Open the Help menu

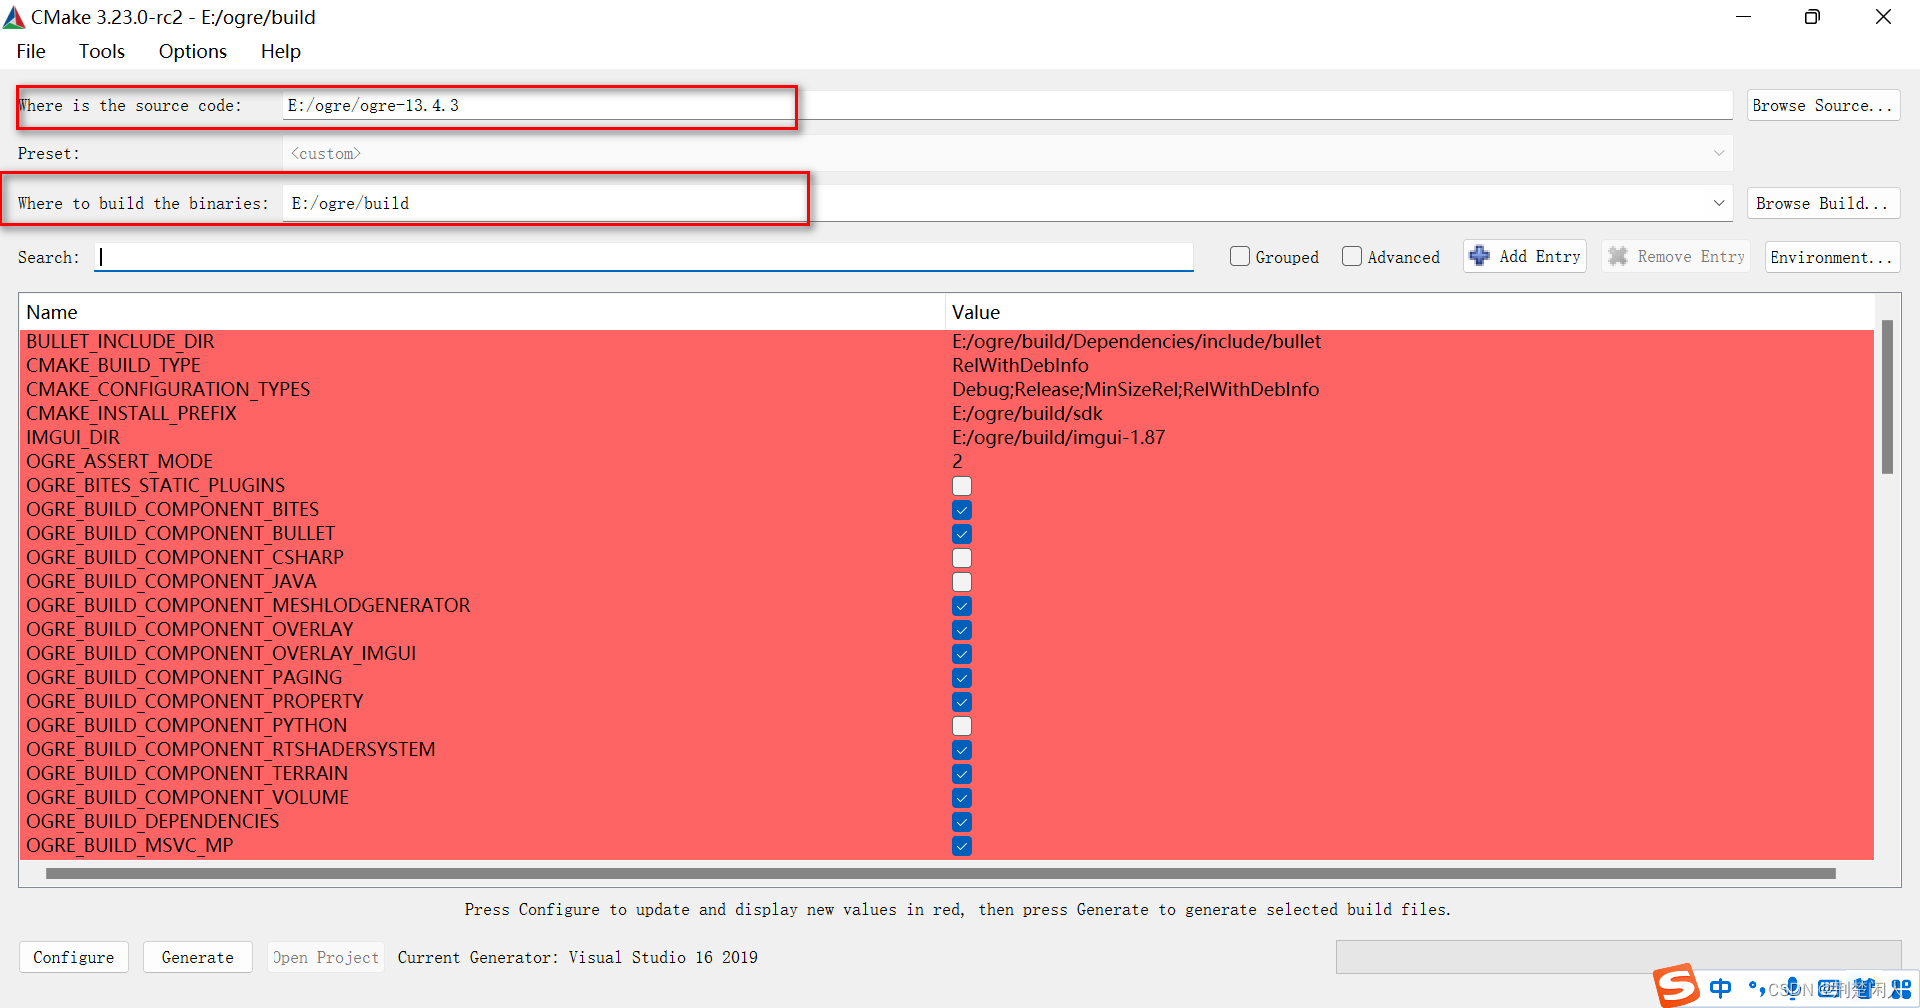click(x=281, y=51)
